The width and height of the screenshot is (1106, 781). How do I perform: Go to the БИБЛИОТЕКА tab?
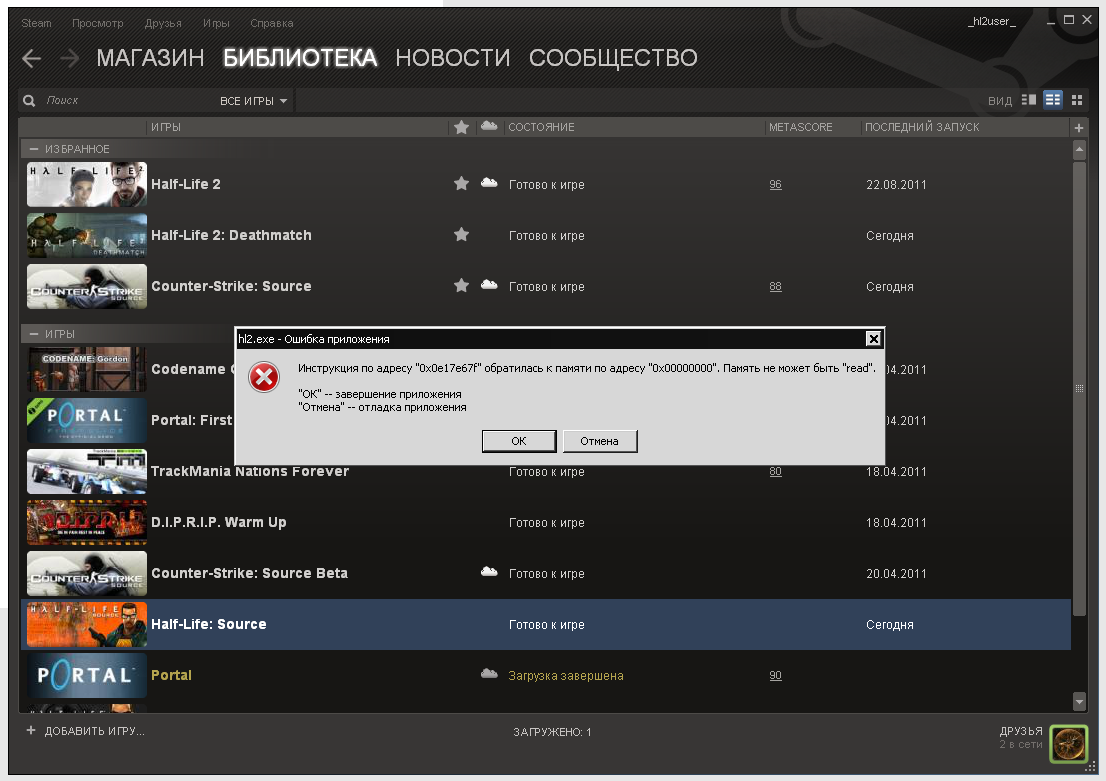300,58
